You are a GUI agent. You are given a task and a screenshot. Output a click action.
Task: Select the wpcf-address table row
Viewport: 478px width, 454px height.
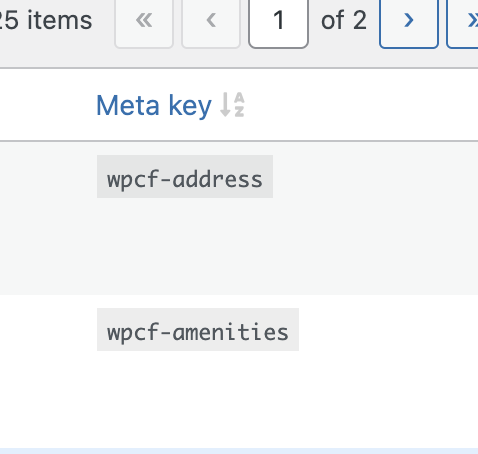pyautogui.click(x=239, y=218)
